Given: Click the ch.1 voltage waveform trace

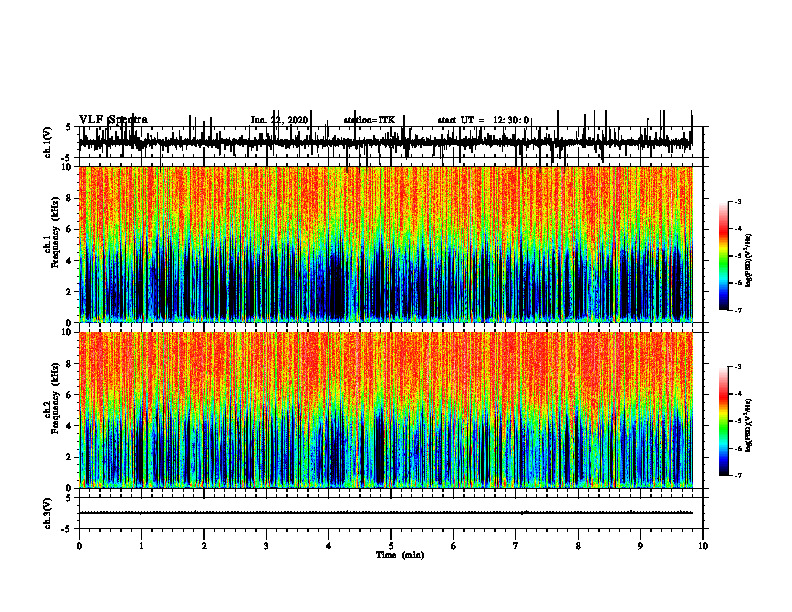Looking at the screenshot, I should (385, 142).
